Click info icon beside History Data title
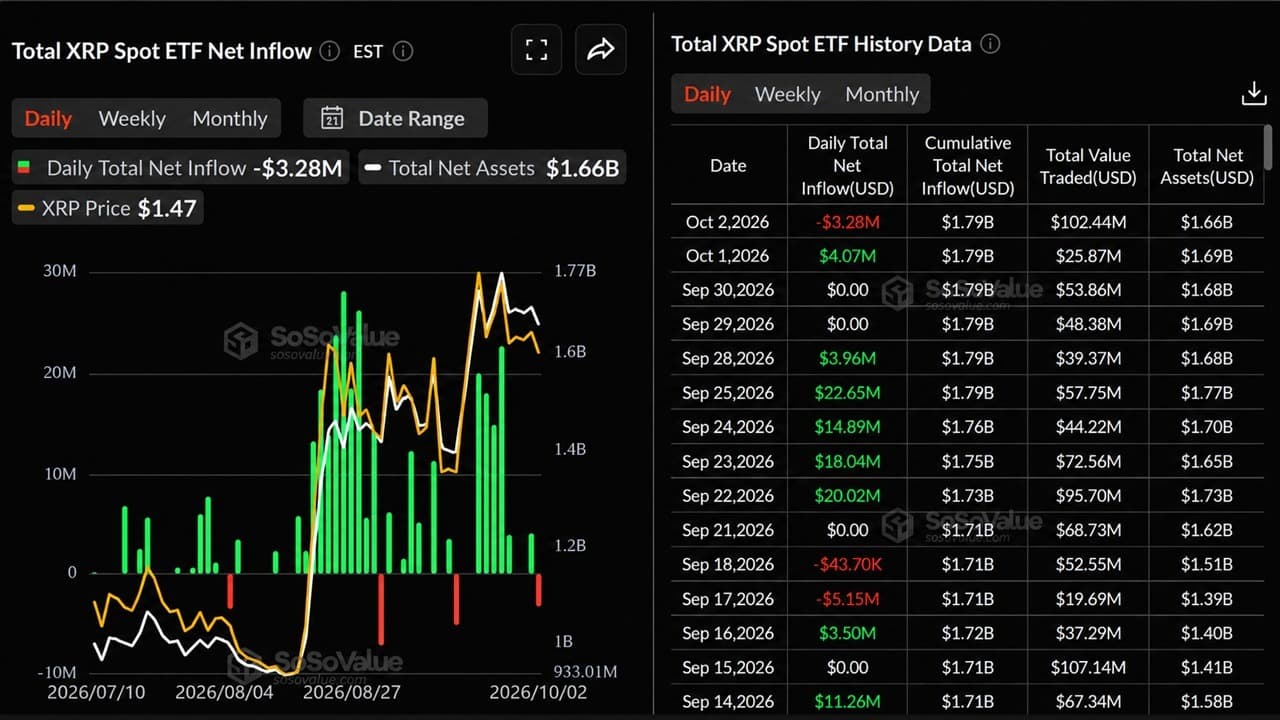Screen dimensions: 1280x720 click(990, 44)
